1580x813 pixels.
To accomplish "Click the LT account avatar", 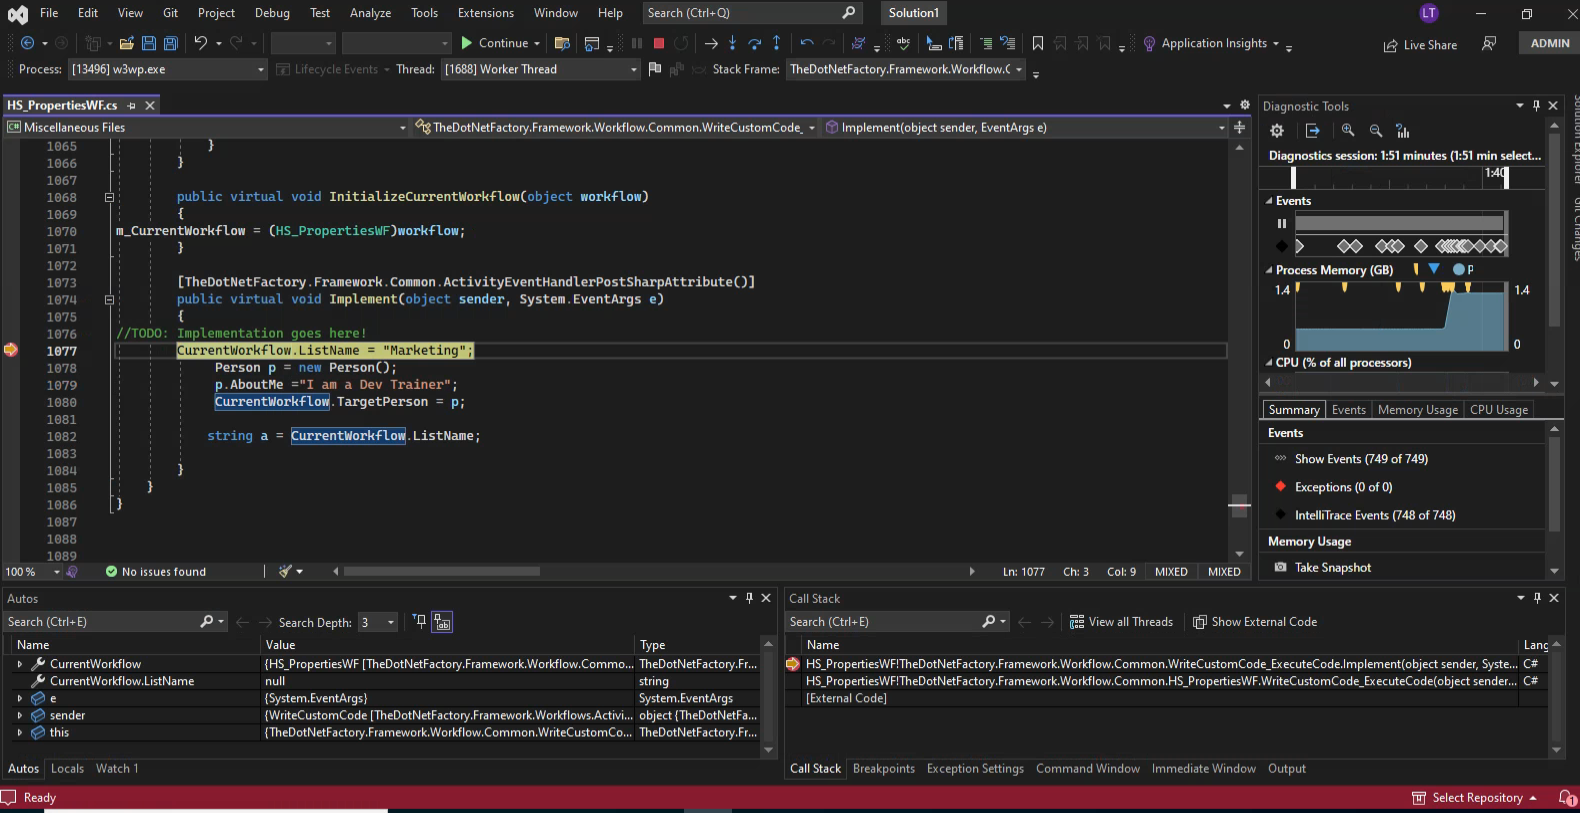I will (x=1429, y=13).
